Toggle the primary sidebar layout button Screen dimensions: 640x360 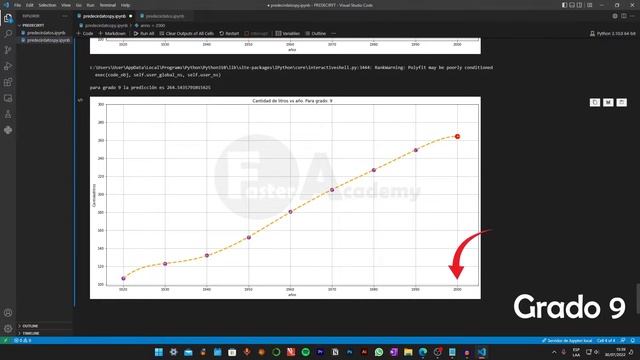[564, 5]
